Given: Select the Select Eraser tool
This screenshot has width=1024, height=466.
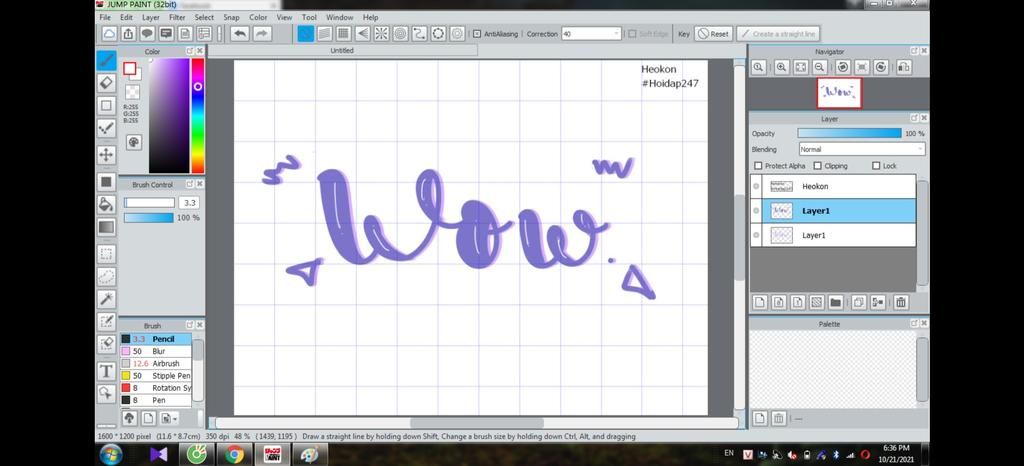Looking at the screenshot, I should coord(106,343).
